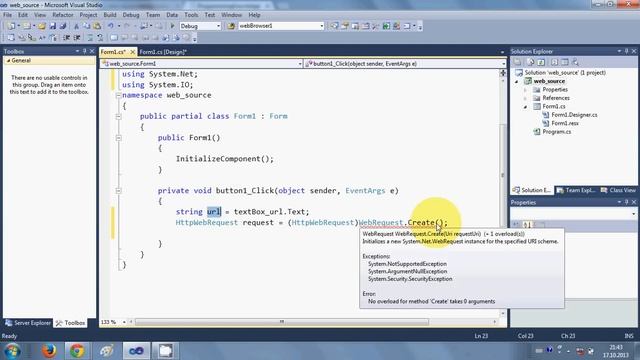Open the web_source.Form1 class dropdown
The width and height of the screenshot is (640, 360).
point(300,64)
